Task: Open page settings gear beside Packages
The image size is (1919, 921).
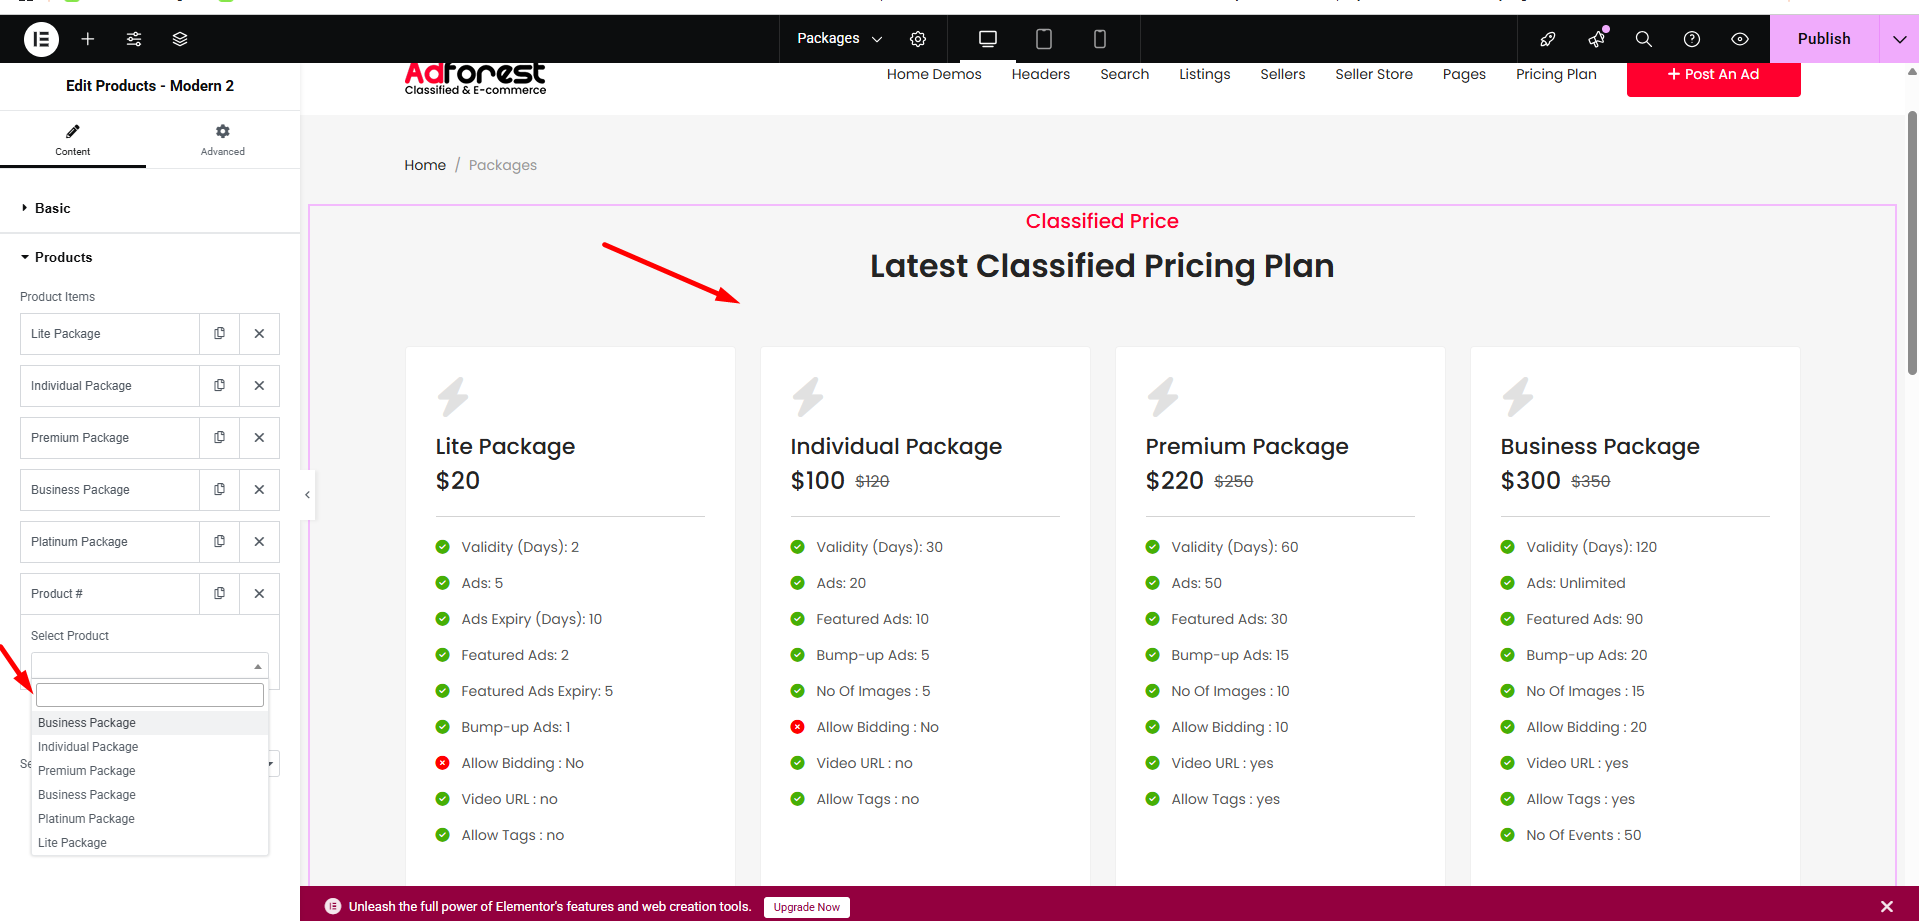Action: (918, 39)
